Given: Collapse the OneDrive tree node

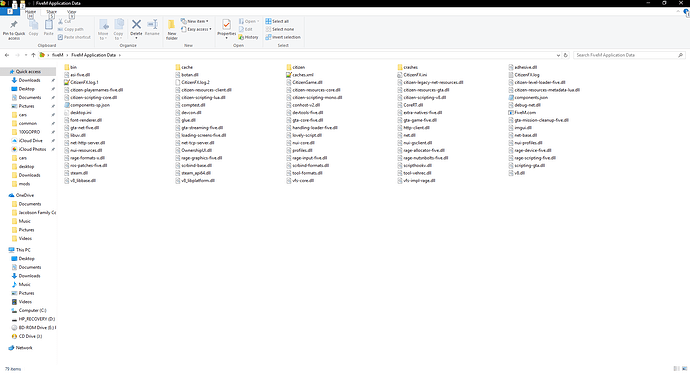Looking at the screenshot, I should pyautogui.click(x=4, y=195).
